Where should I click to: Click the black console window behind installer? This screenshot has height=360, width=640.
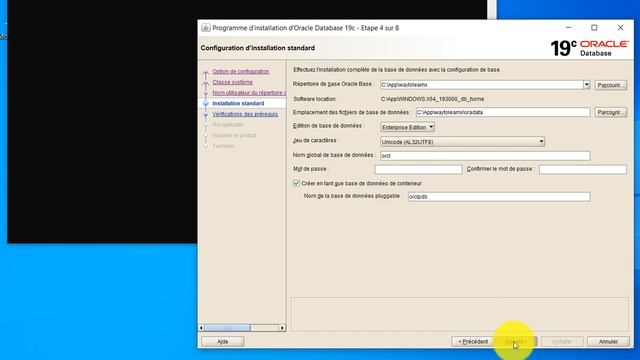click(x=102, y=122)
